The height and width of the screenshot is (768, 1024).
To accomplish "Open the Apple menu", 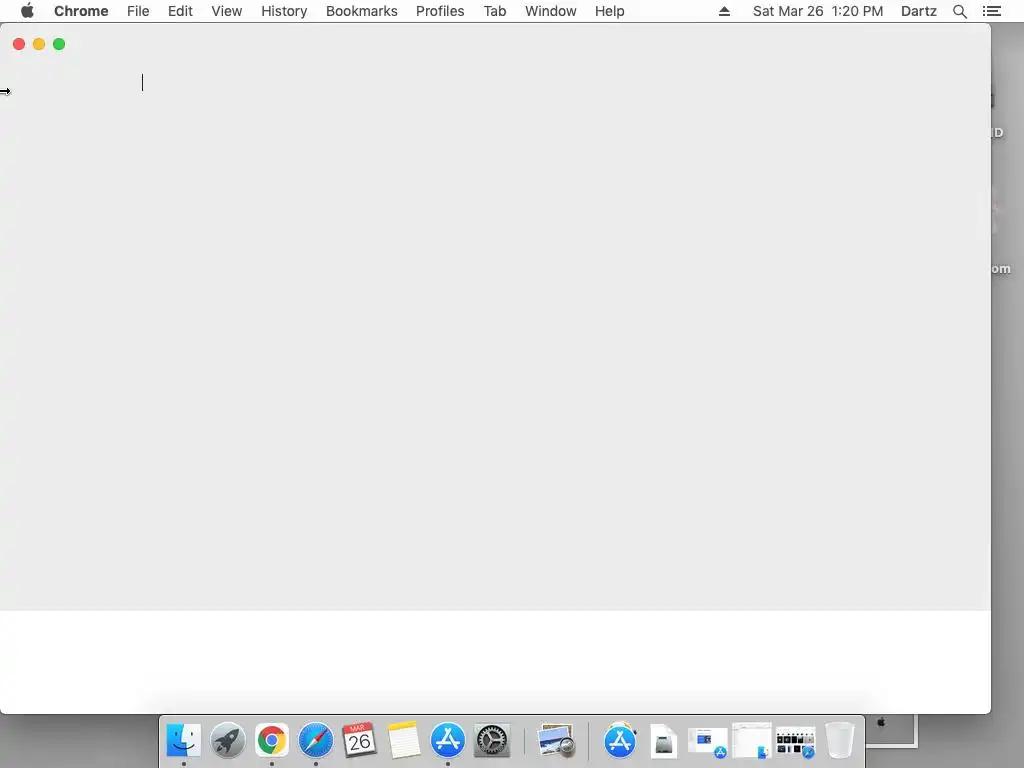I will point(27,11).
